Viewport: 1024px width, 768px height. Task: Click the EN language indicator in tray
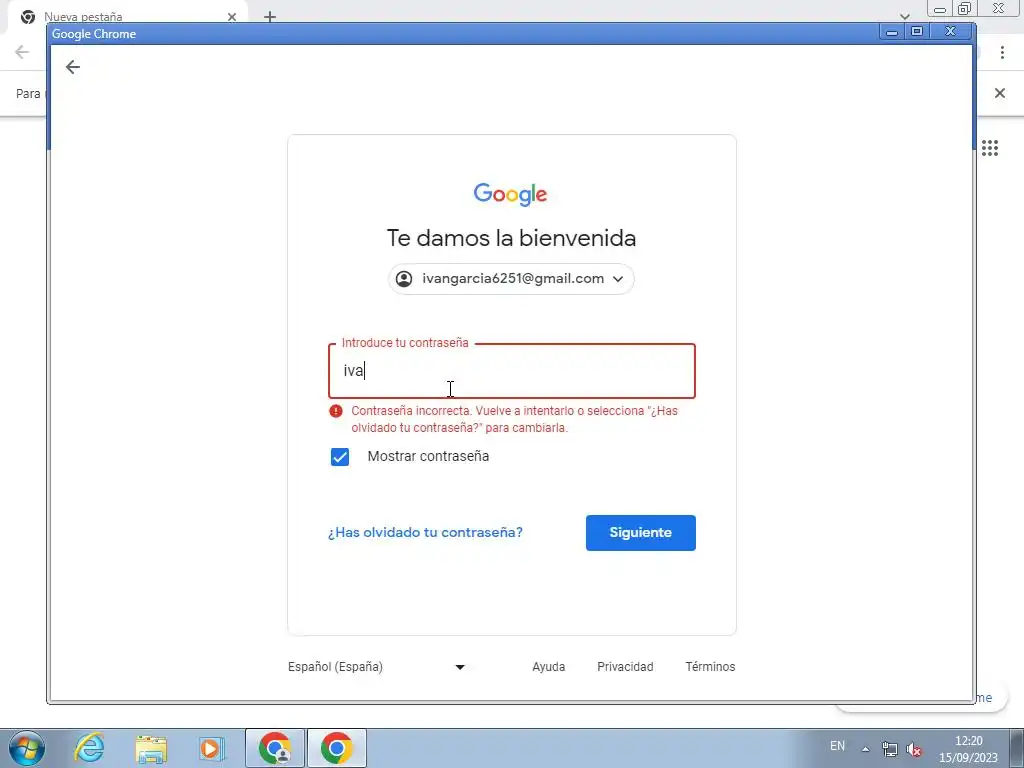(x=837, y=746)
